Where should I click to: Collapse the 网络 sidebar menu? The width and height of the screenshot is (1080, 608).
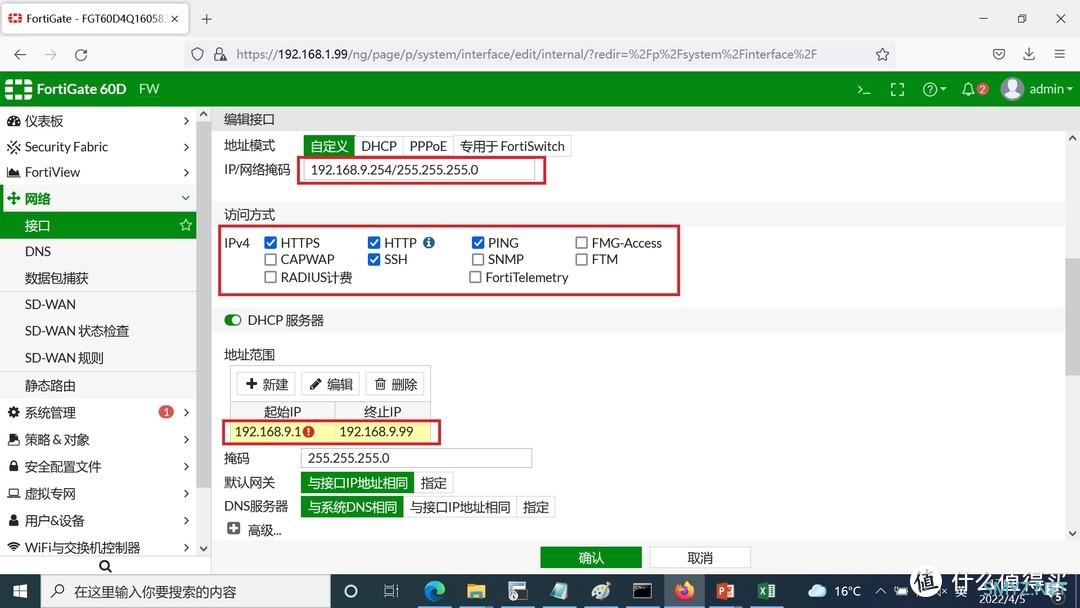(x=98, y=198)
